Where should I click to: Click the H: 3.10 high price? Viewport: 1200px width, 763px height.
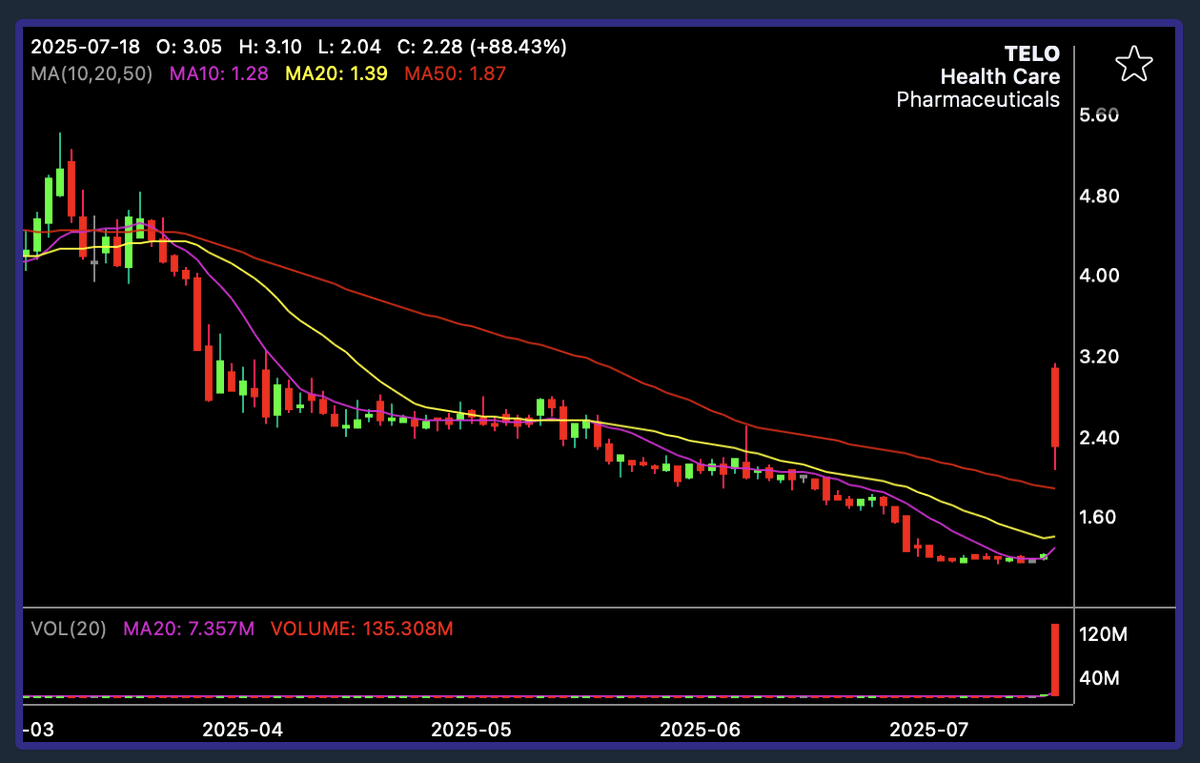click(272, 47)
